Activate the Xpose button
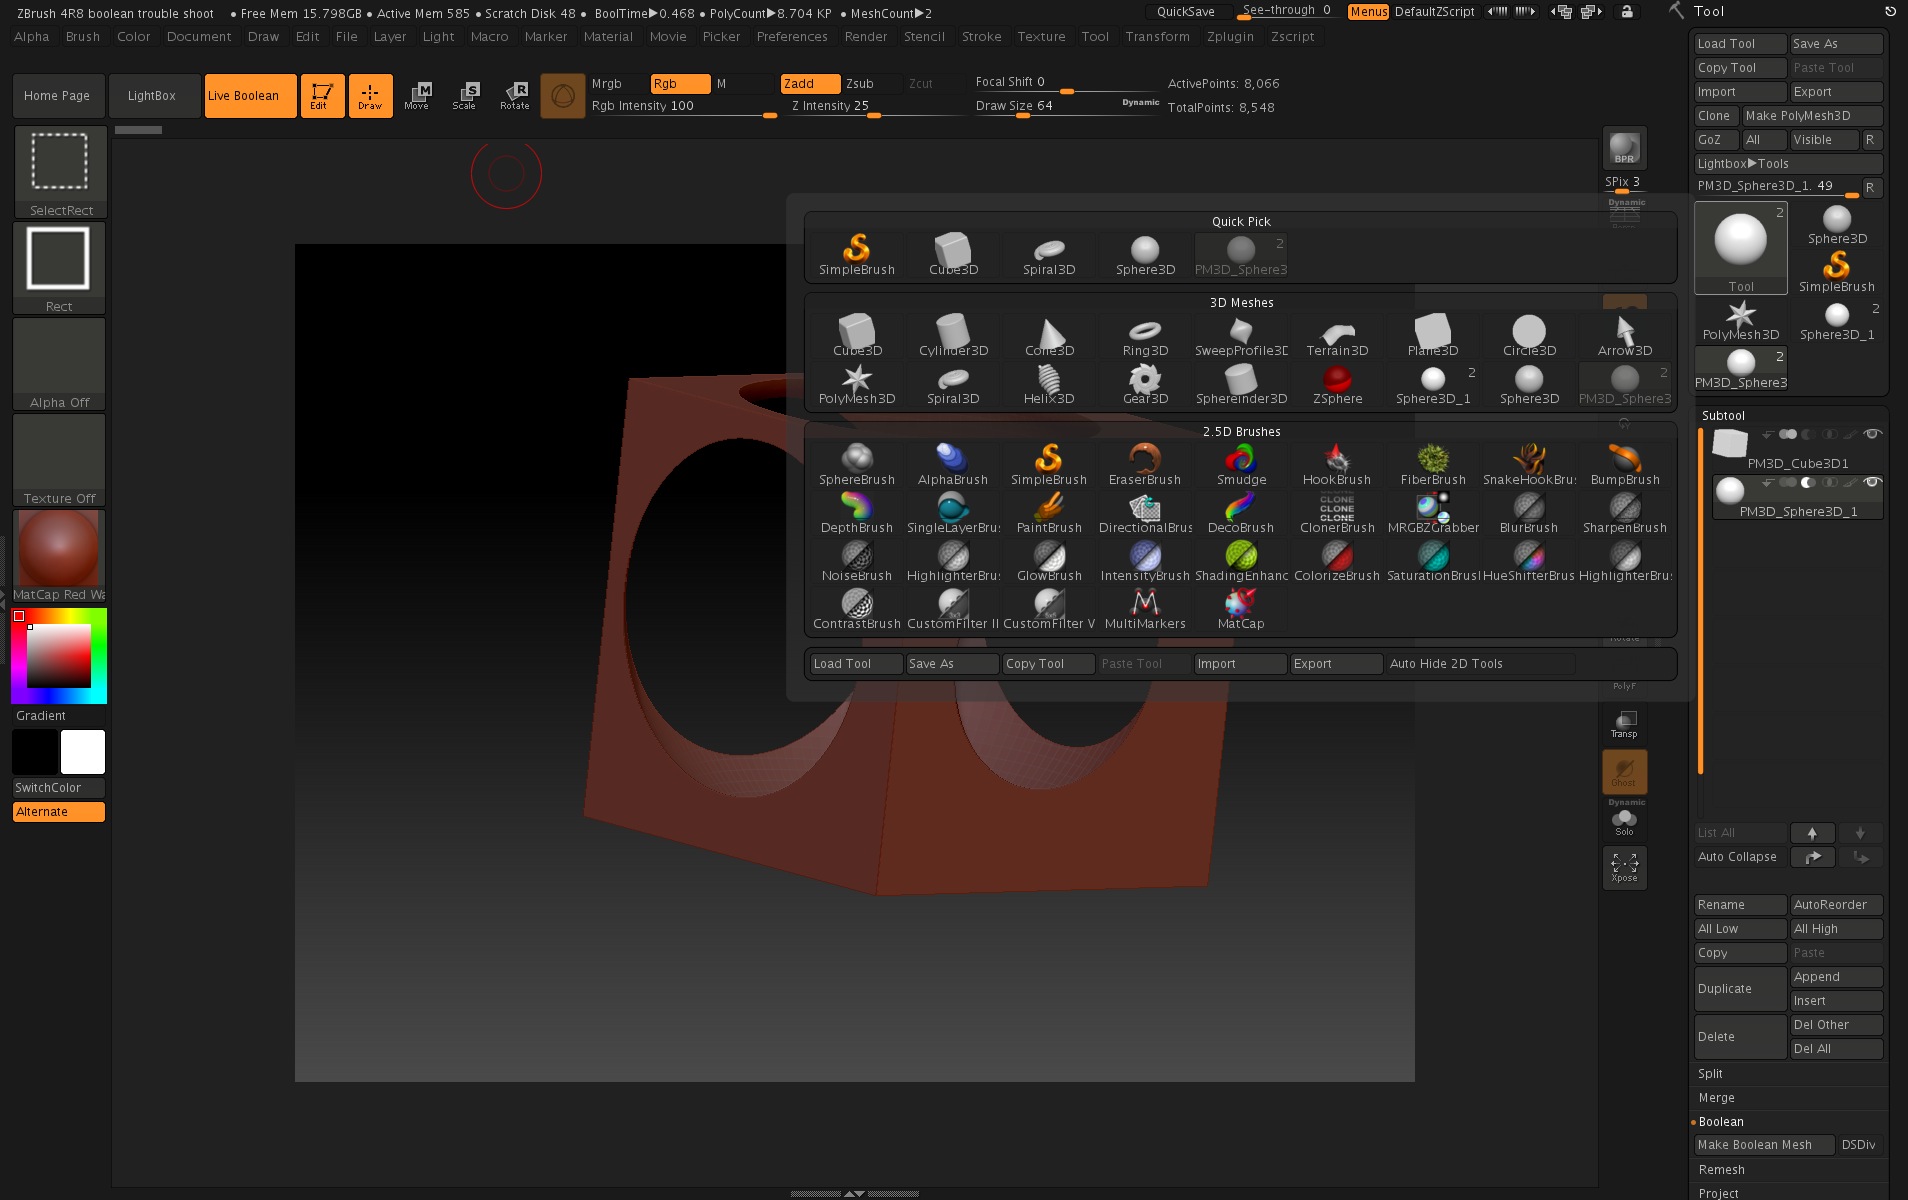This screenshot has width=1908, height=1200. point(1624,867)
